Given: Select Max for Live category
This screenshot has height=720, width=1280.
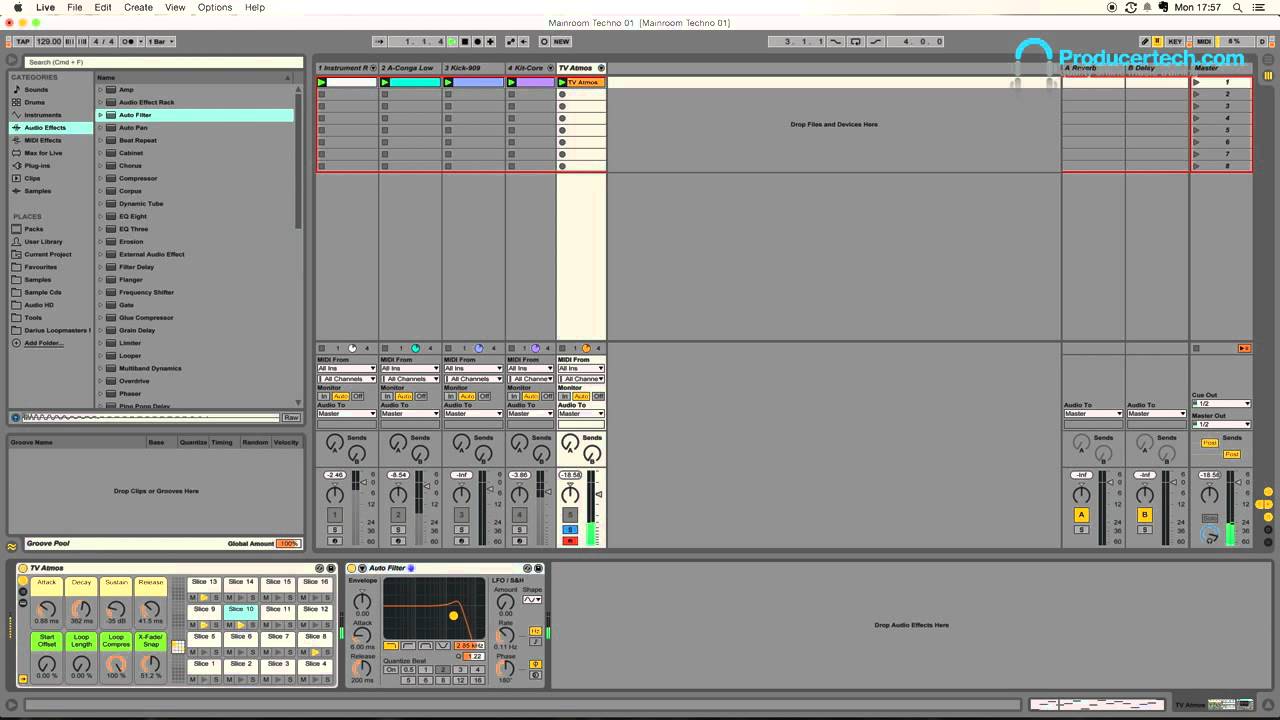Looking at the screenshot, I should point(43,153).
